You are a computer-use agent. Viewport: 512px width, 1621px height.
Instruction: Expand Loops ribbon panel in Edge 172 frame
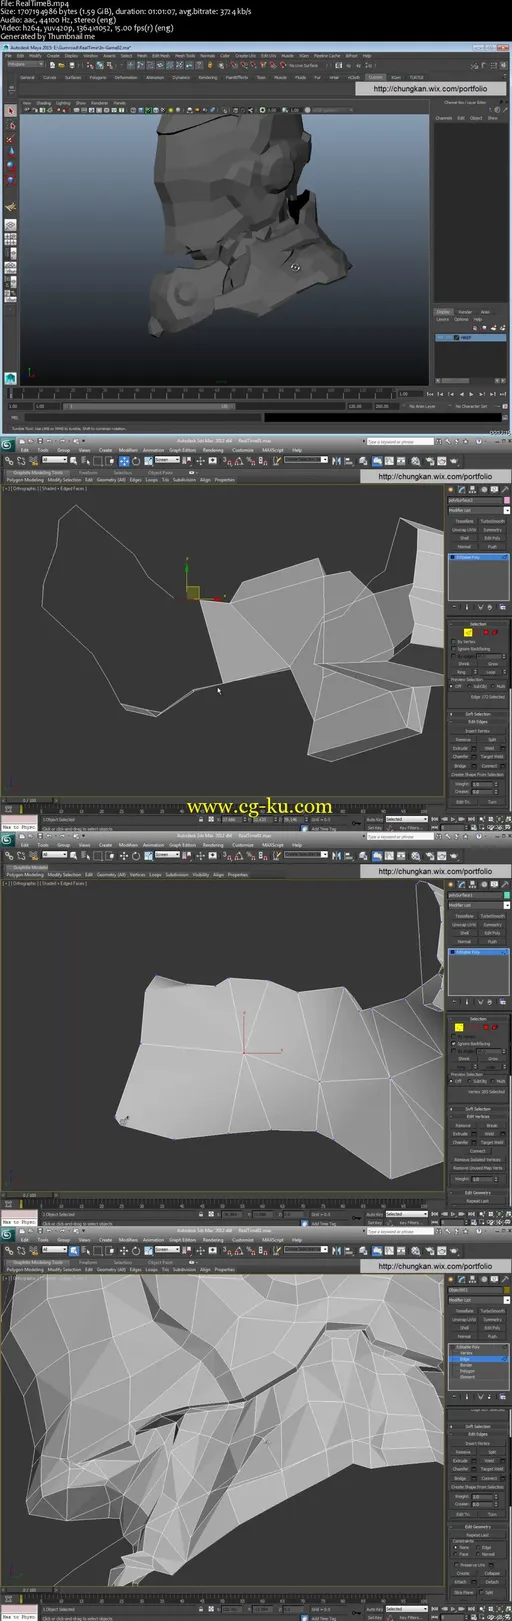[151, 480]
